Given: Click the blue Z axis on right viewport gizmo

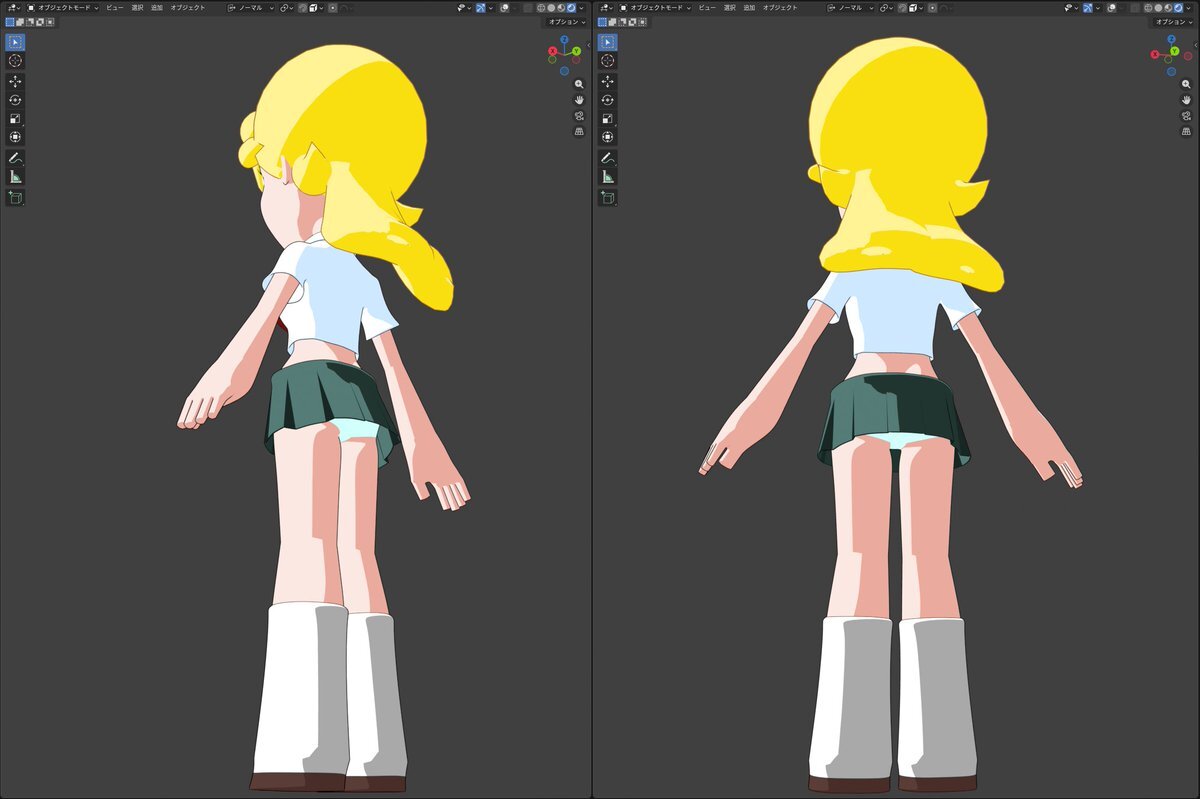Looking at the screenshot, I should click(1172, 39).
